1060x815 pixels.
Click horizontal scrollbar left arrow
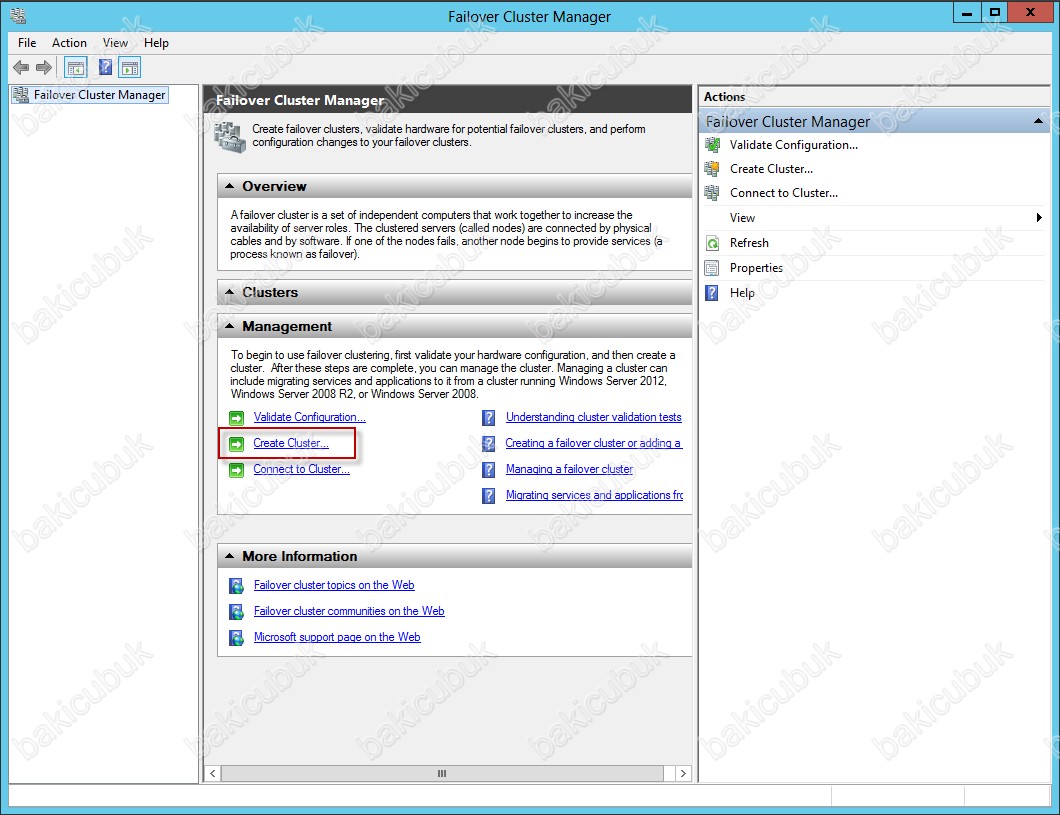click(212, 773)
